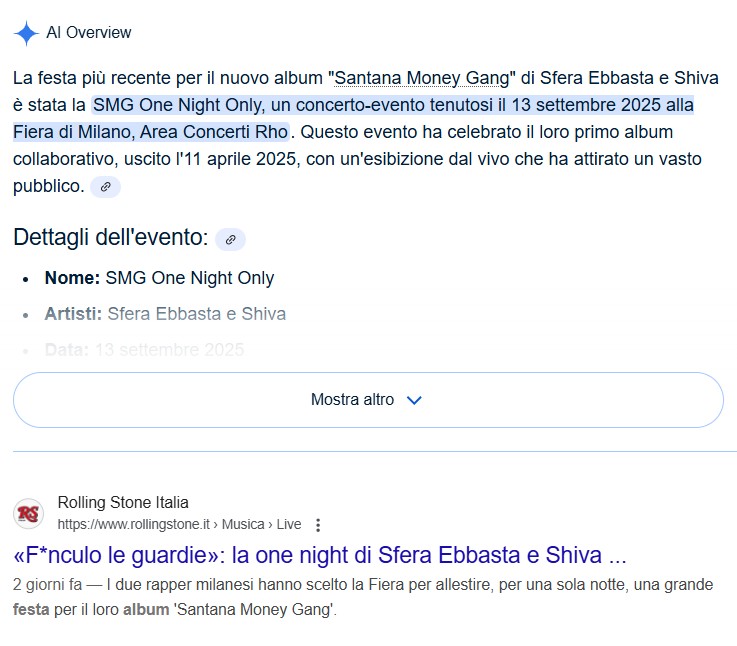Click the Rolling Stone Italia site name

pyautogui.click(x=123, y=502)
